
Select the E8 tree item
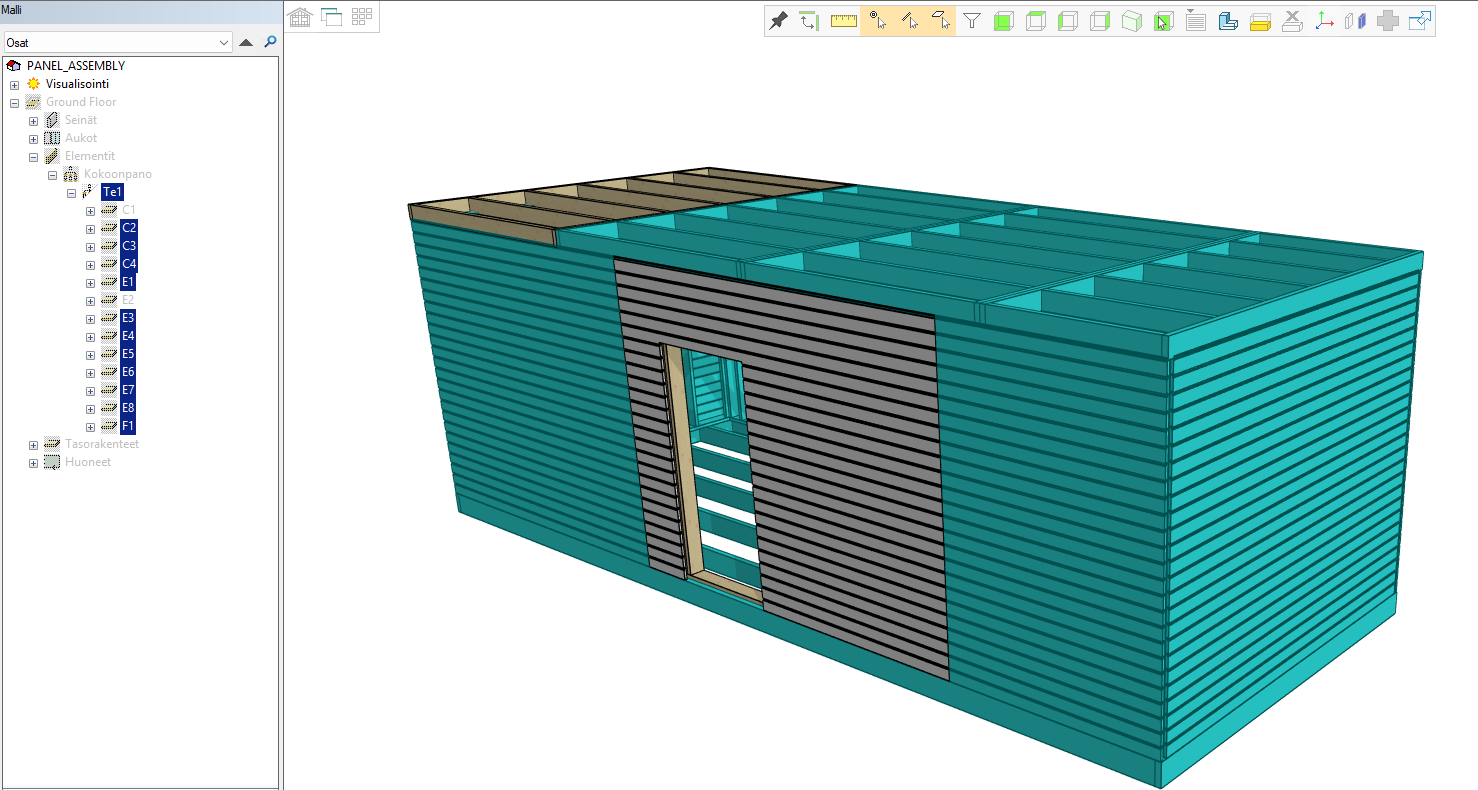point(128,408)
